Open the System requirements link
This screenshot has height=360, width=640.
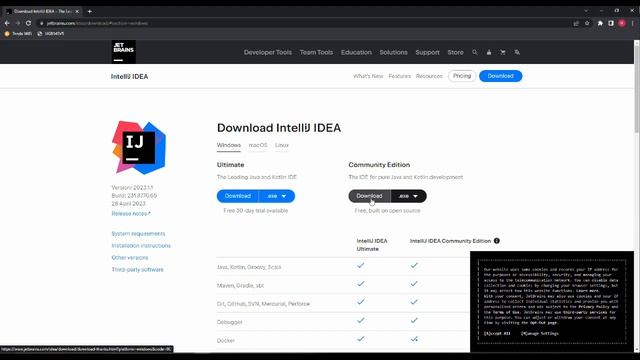[138, 233]
